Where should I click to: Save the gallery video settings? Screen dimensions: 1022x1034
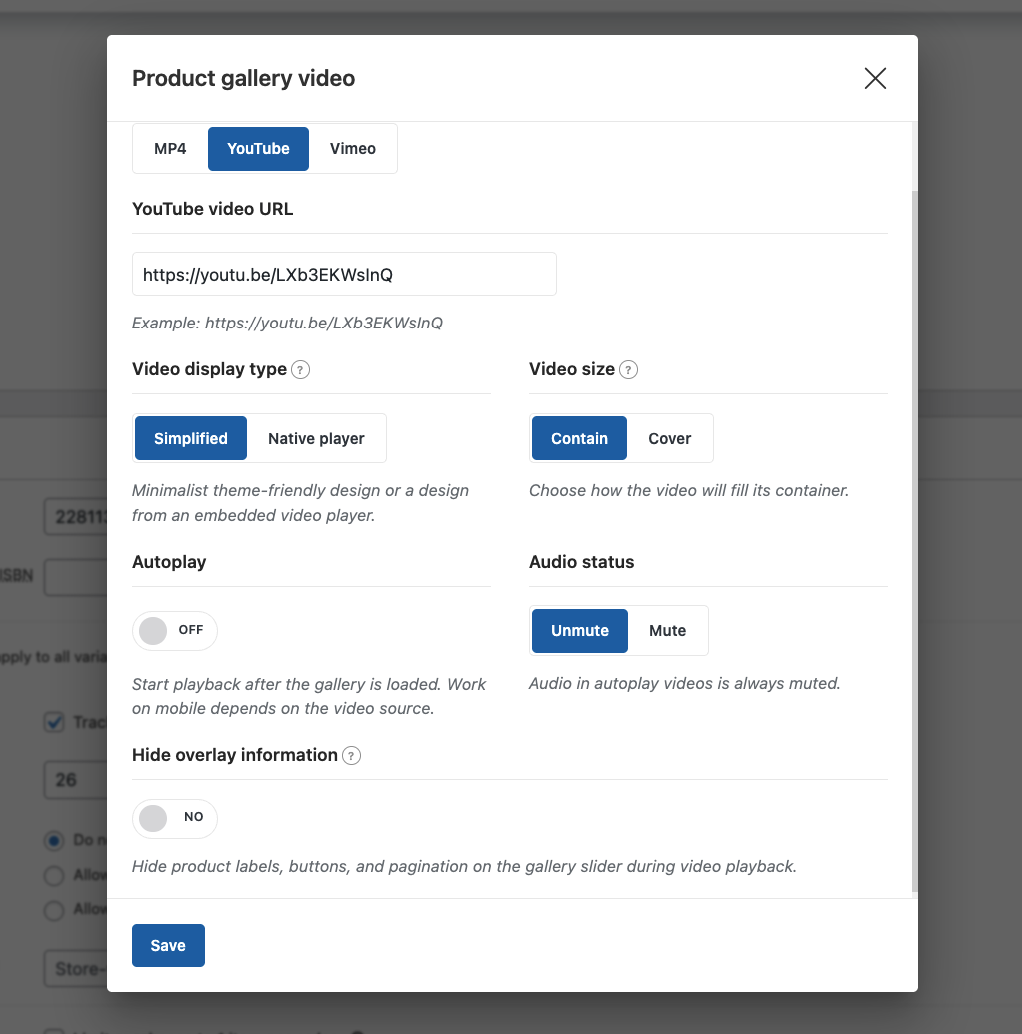point(168,946)
